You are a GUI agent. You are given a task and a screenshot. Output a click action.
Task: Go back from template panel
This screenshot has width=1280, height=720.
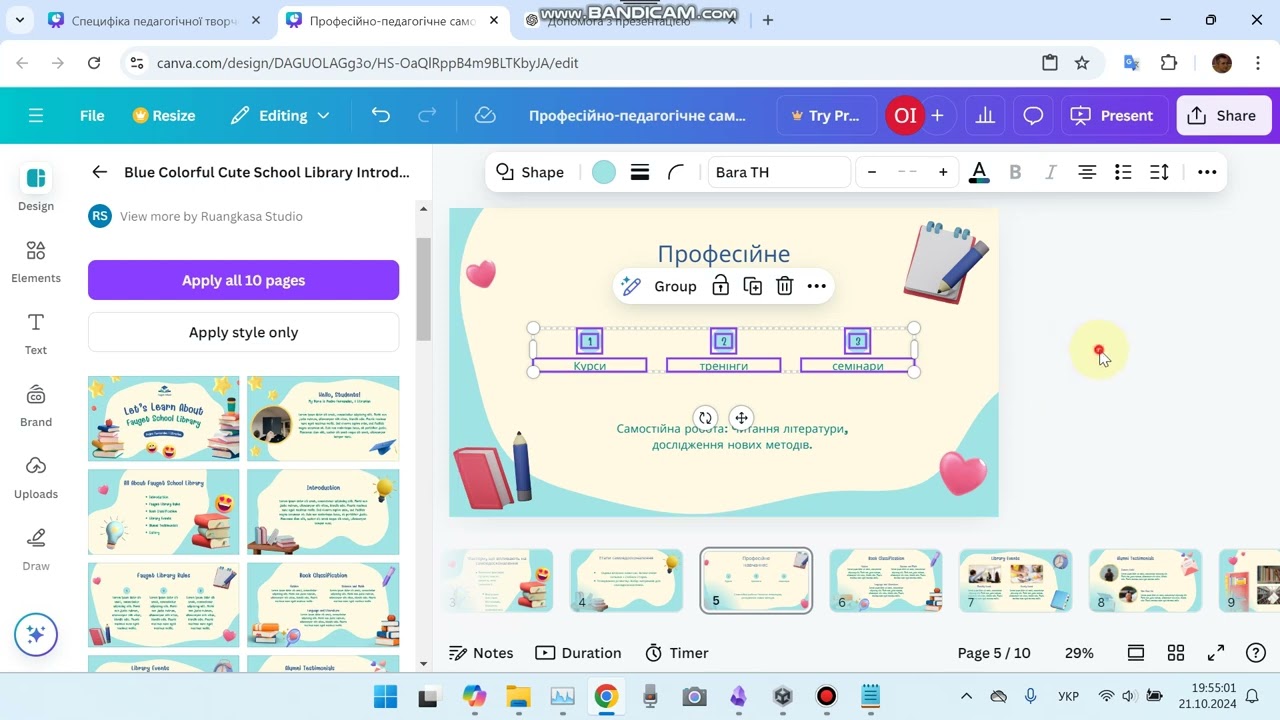click(99, 172)
